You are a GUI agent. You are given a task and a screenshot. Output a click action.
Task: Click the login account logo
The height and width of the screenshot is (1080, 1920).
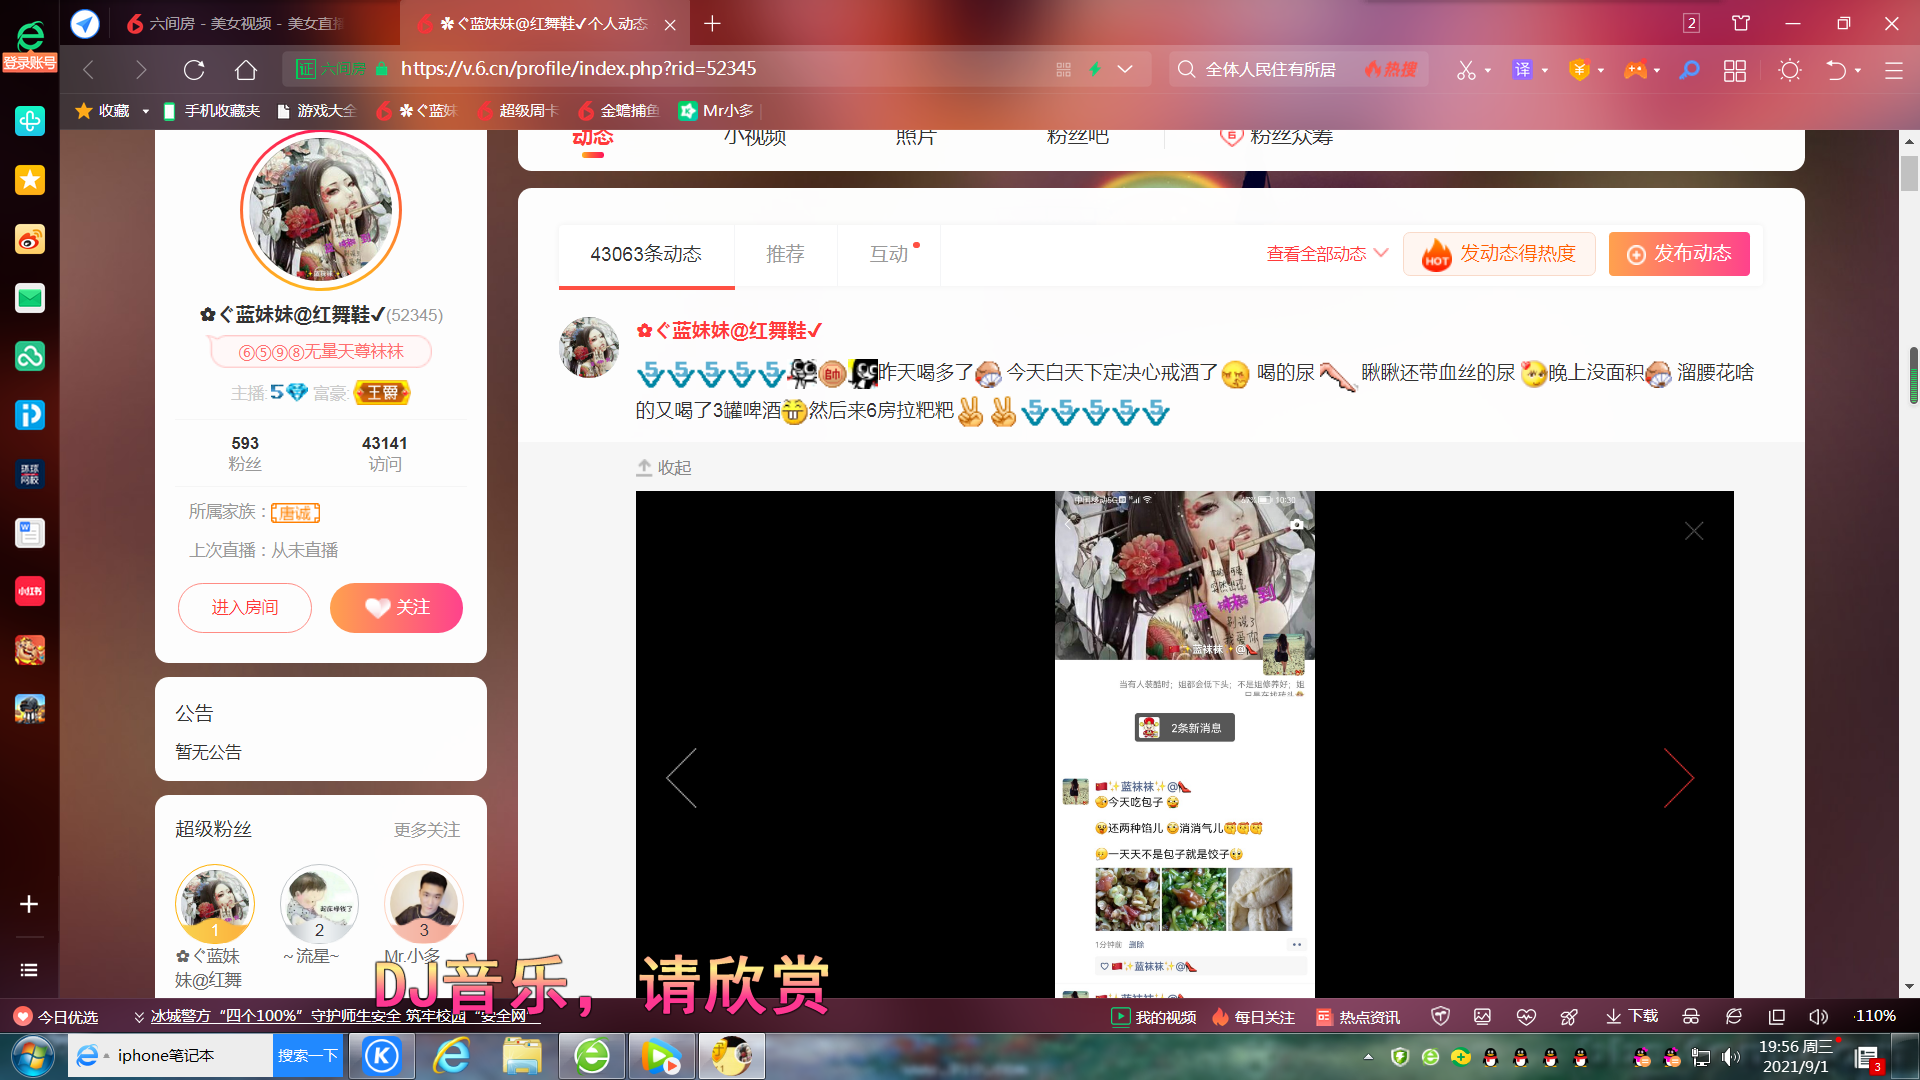click(x=30, y=45)
